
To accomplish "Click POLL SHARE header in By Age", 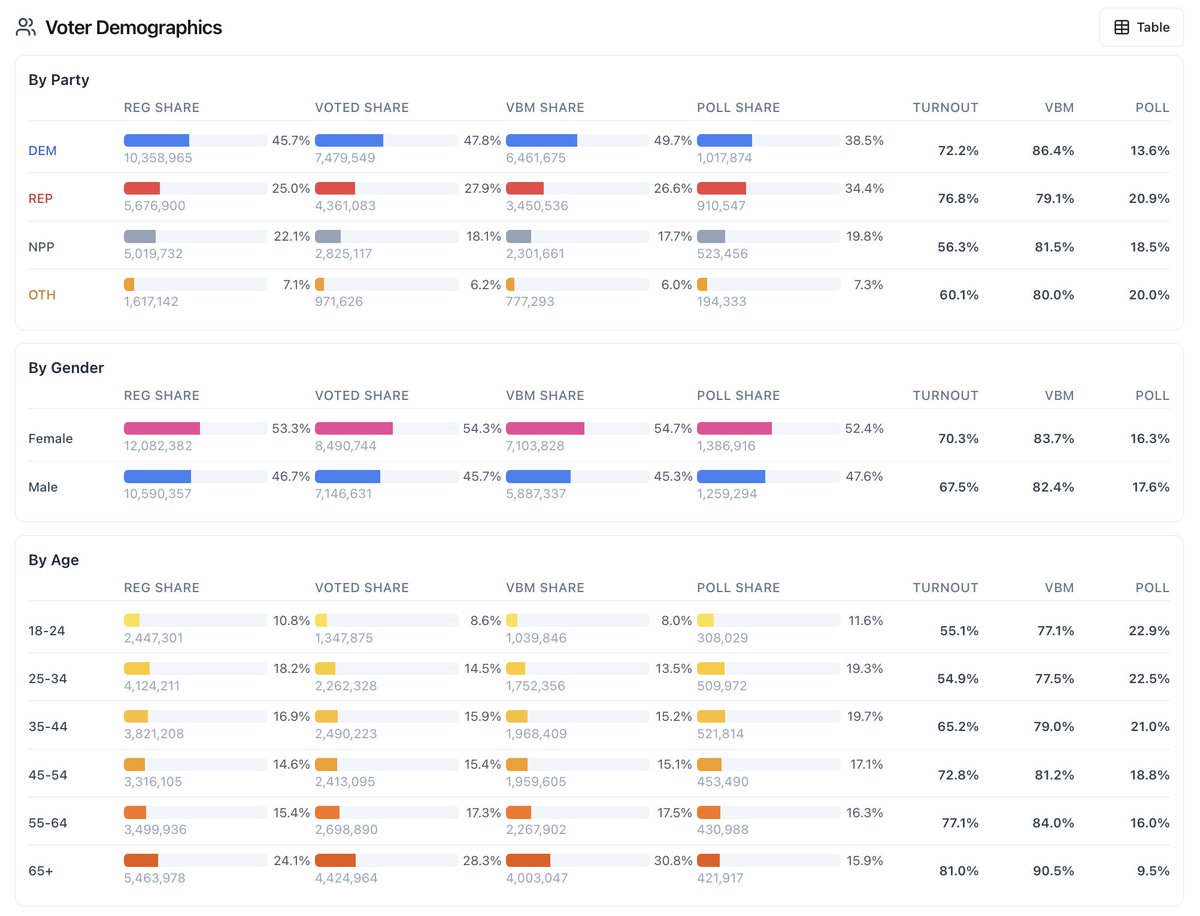I will pyautogui.click(x=738, y=587).
